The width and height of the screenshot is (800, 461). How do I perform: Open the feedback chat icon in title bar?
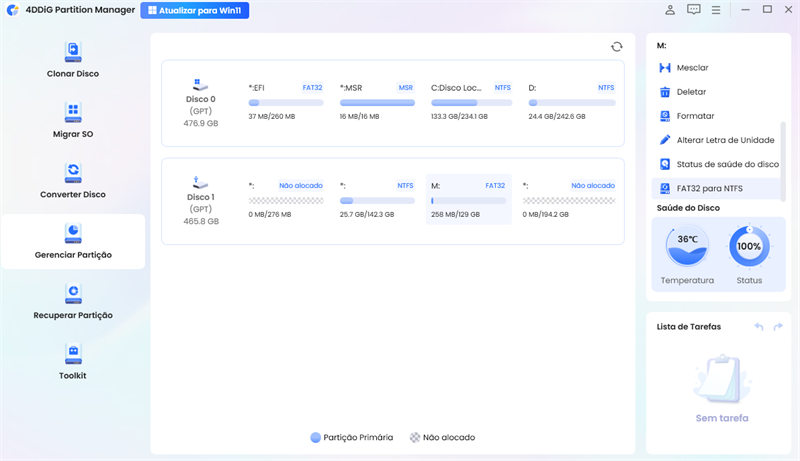[x=694, y=10]
